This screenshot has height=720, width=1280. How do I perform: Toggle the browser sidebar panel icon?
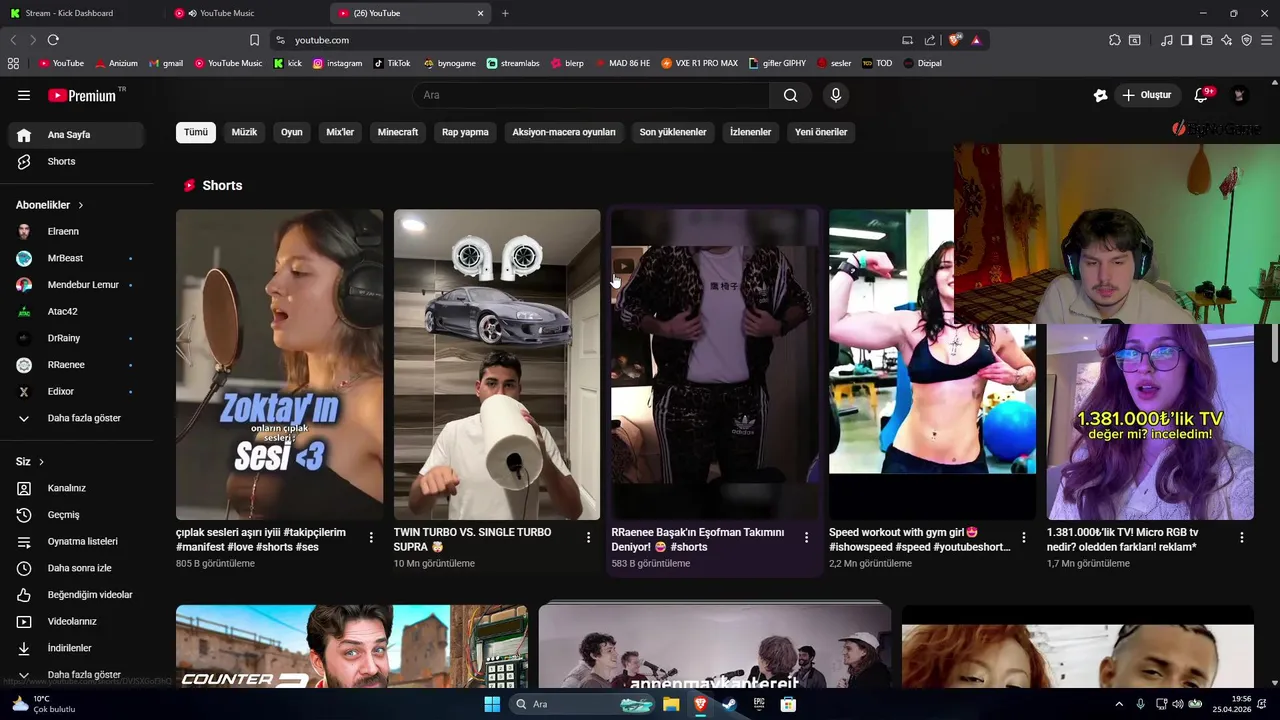1186,40
